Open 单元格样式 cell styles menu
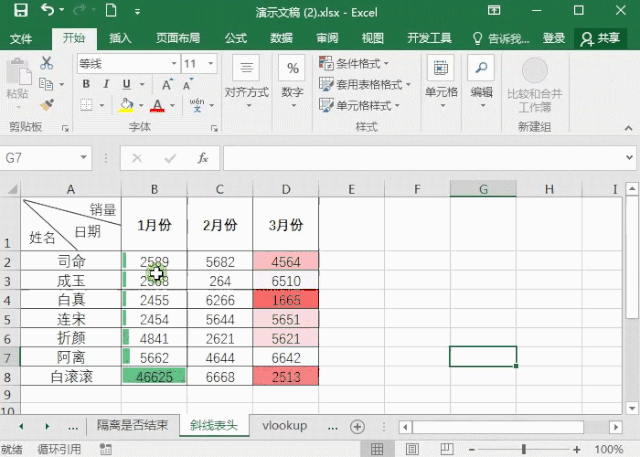The height and width of the screenshot is (457, 640). [359, 105]
